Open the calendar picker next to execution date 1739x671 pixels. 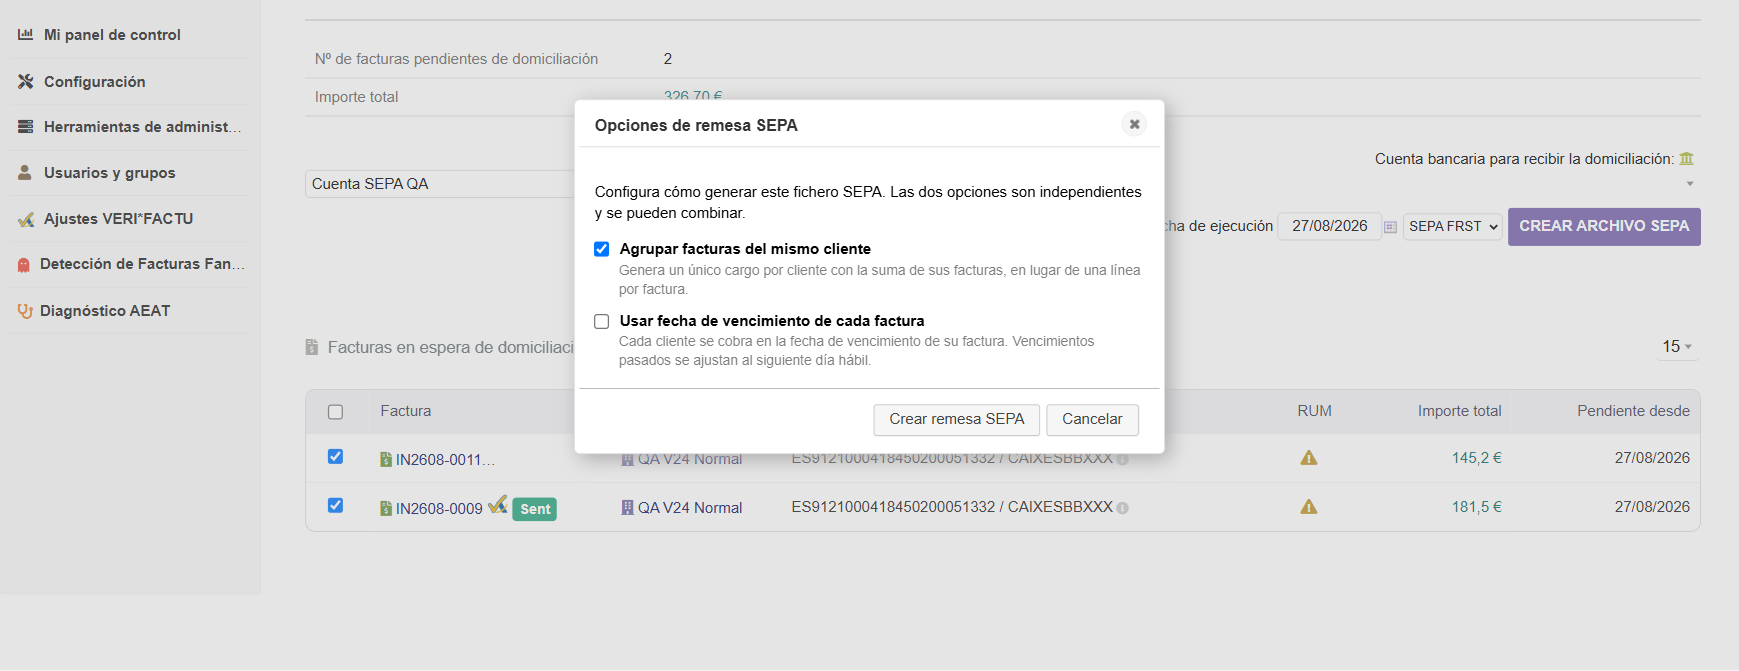point(1390,227)
